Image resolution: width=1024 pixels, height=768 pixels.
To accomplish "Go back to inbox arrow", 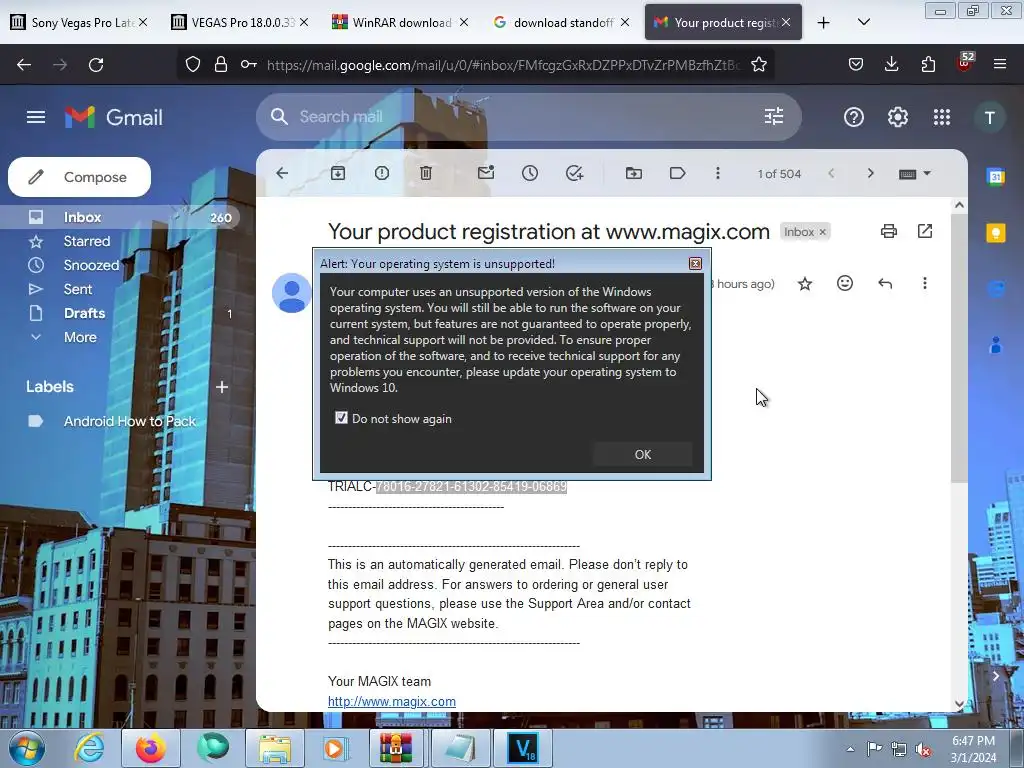I will pyautogui.click(x=282, y=173).
